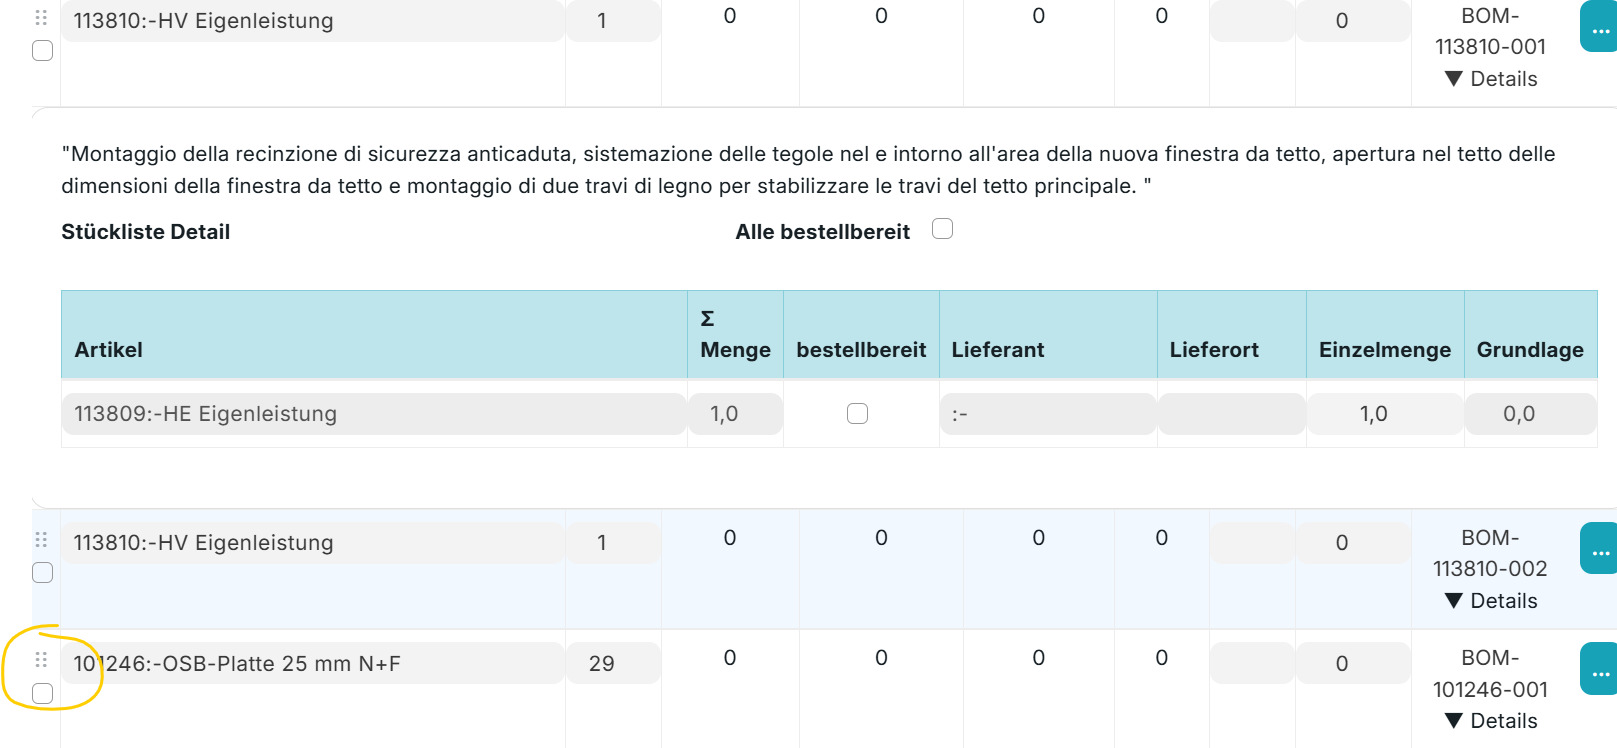Grab the drag handle of the OSB-Platte row

[x=42, y=660]
